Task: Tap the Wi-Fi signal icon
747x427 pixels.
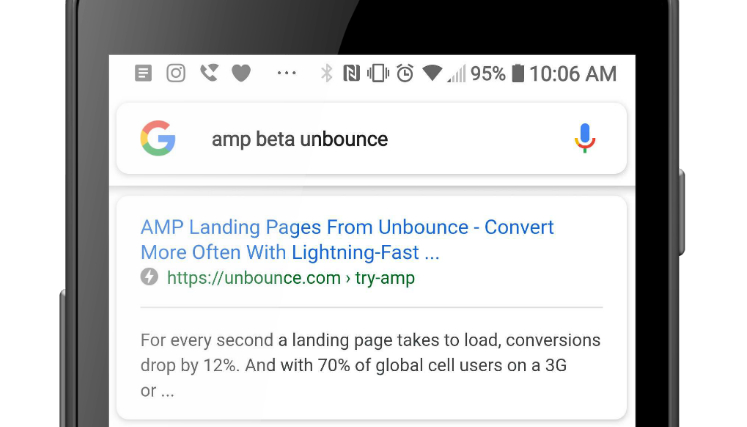Action: [432, 73]
